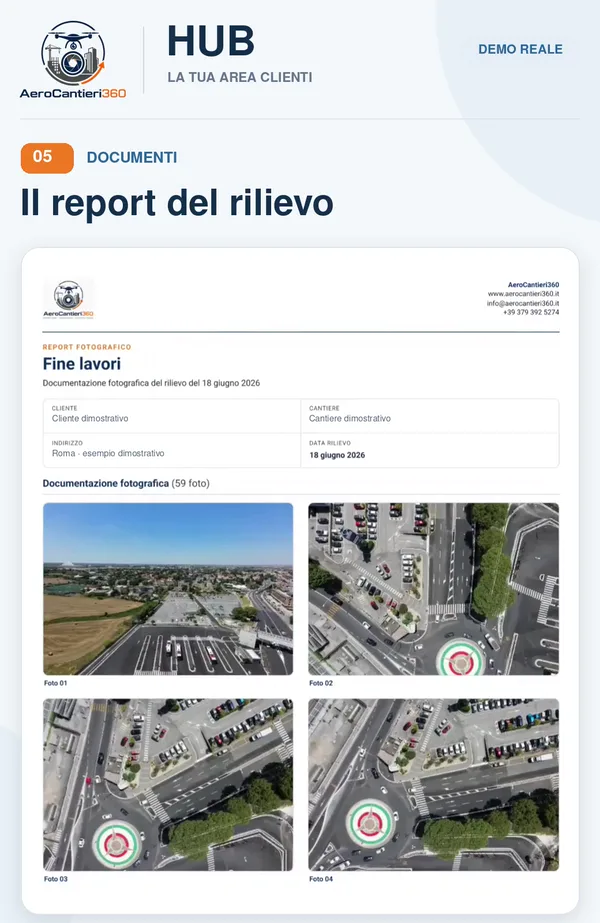Click the 'Cantiere dimostrativo' cell
The image size is (600, 923).
[430, 416]
